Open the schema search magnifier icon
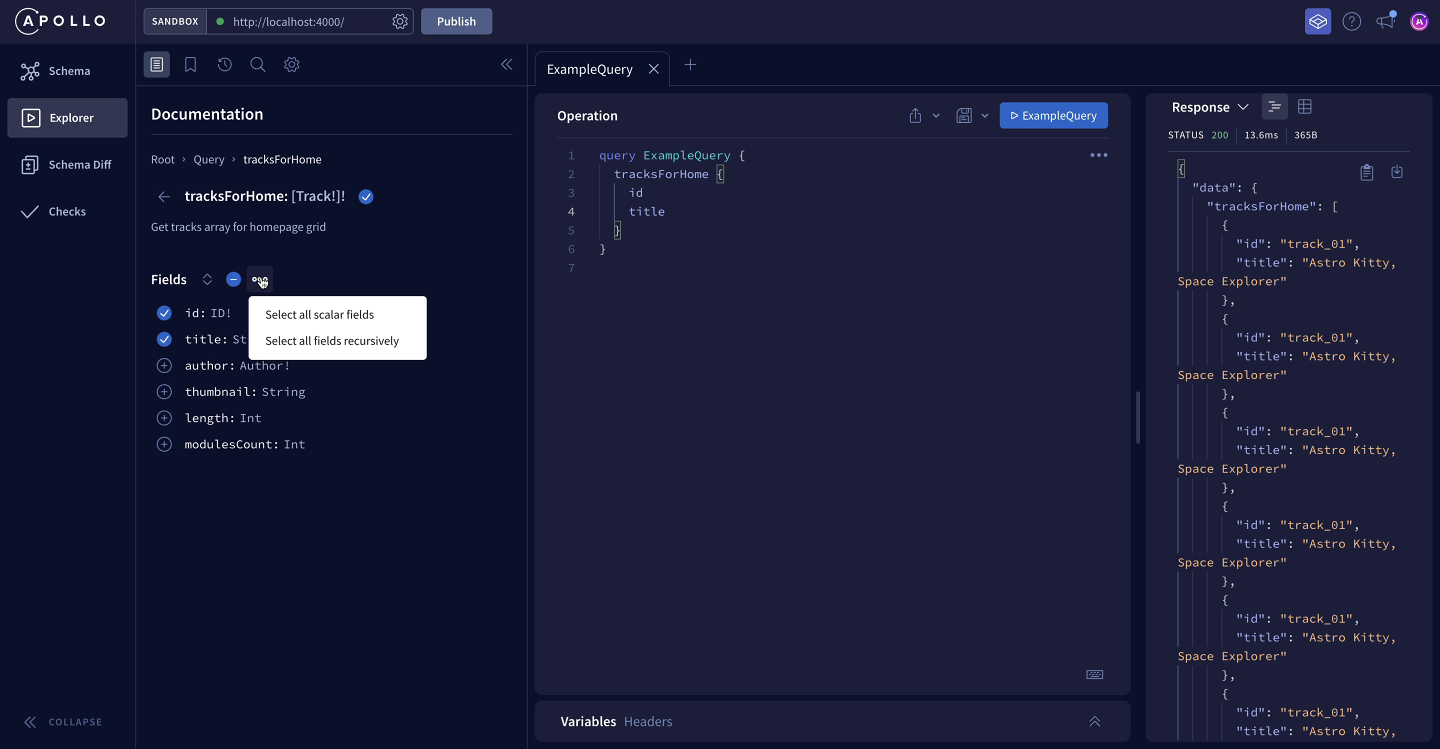This screenshot has width=1440, height=749. [x=258, y=65]
